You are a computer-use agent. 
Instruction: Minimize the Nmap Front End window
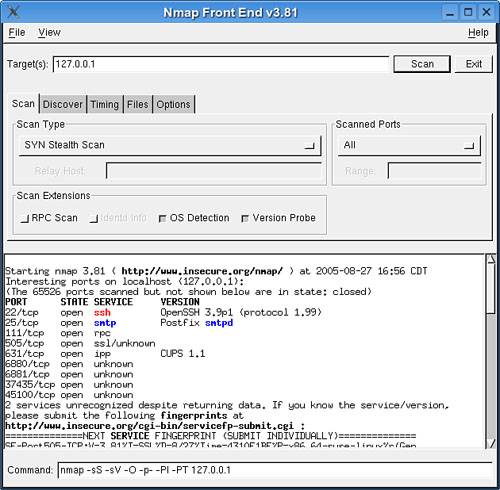tap(450, 12)
